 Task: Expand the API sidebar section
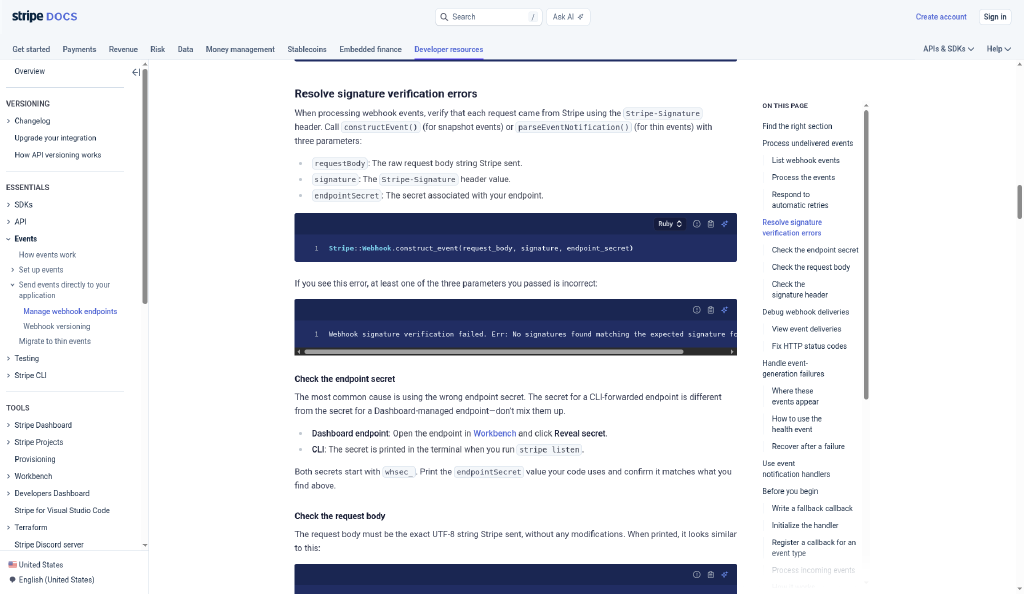point(8,222)
